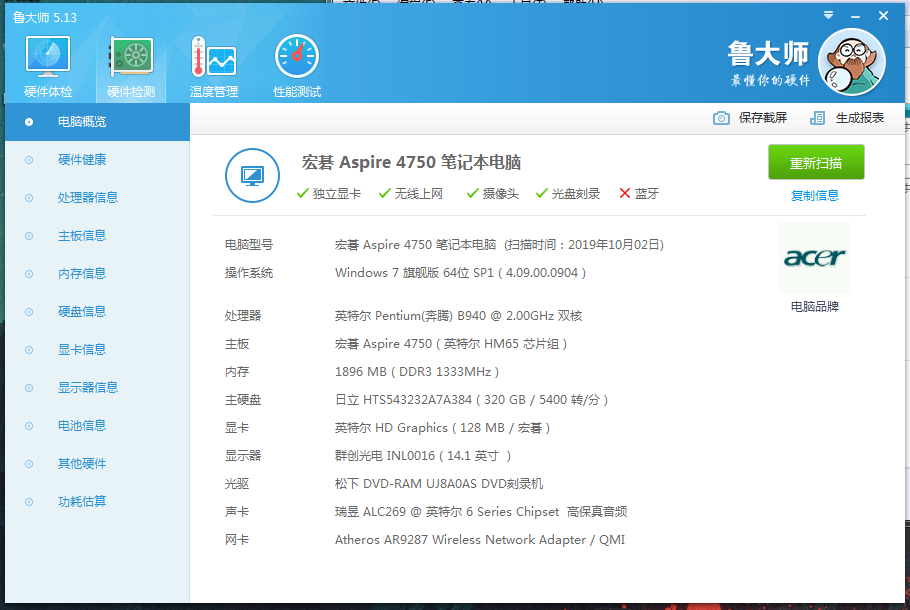Open the title bar dropdown menu arrow
Screen dimensions: 910x610
click(x=828, y=16)
